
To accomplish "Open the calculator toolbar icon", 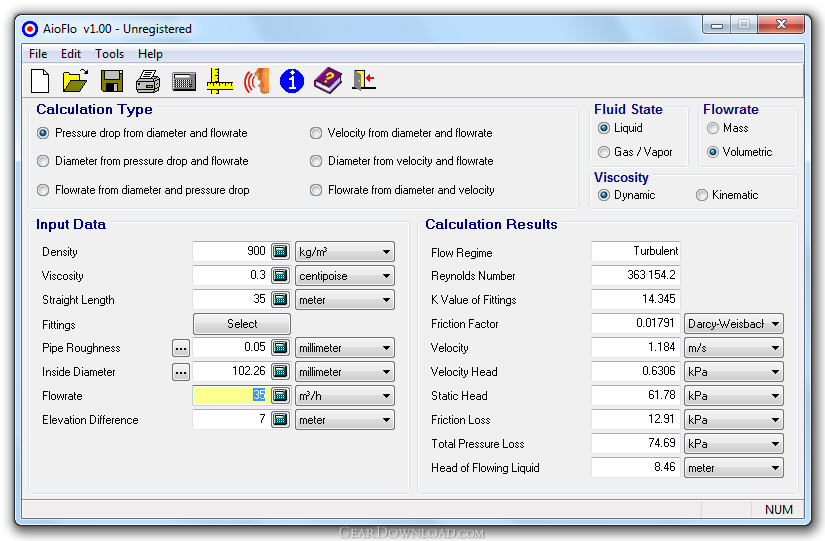I will click(x=184, y=82).
